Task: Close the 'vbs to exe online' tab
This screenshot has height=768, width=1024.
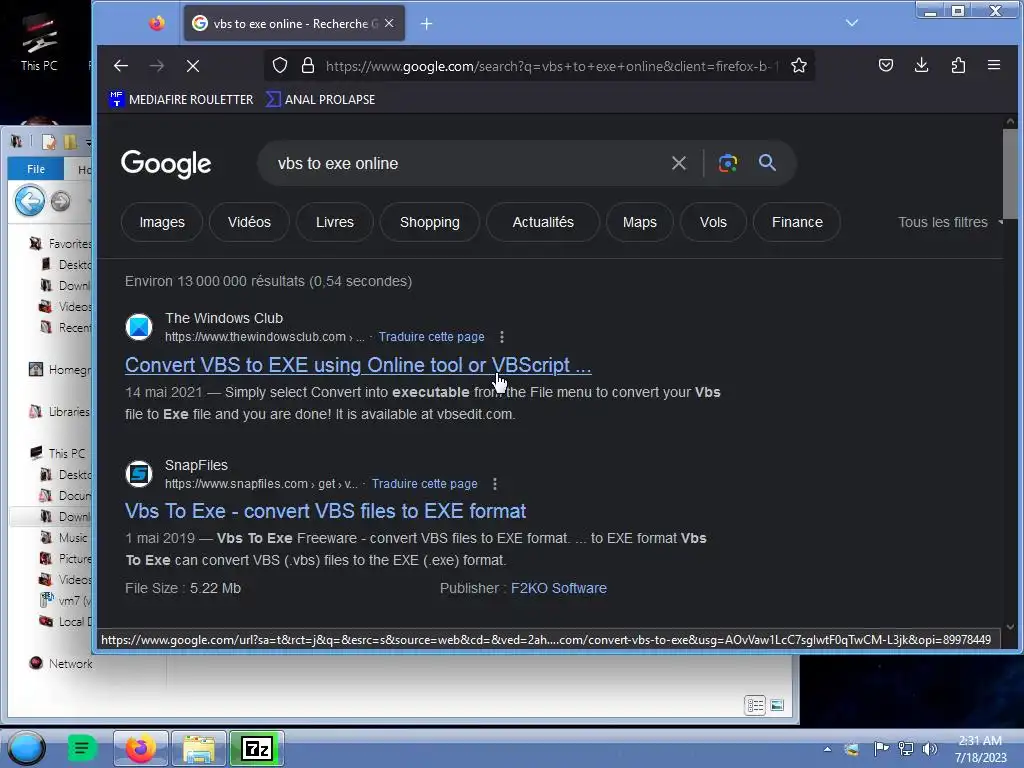Action: 389,23
